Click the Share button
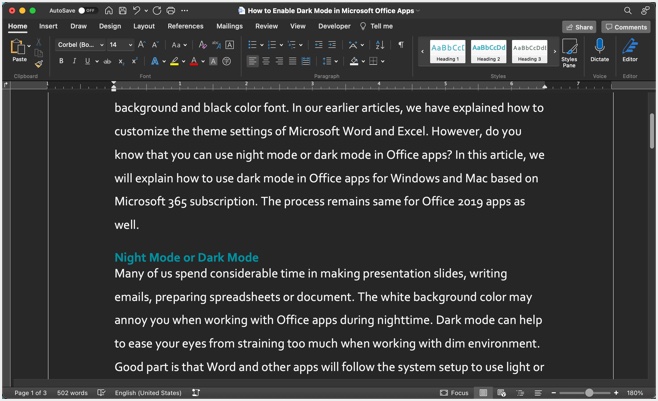The width and height of the screenshot is (658, 401). (x=579, y=27)
